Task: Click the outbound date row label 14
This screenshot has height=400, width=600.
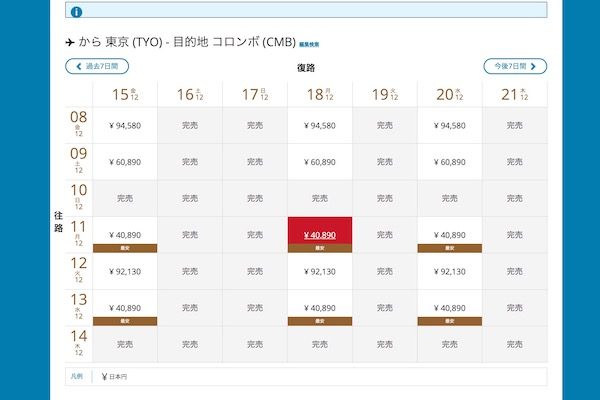Action: point(78,343)
